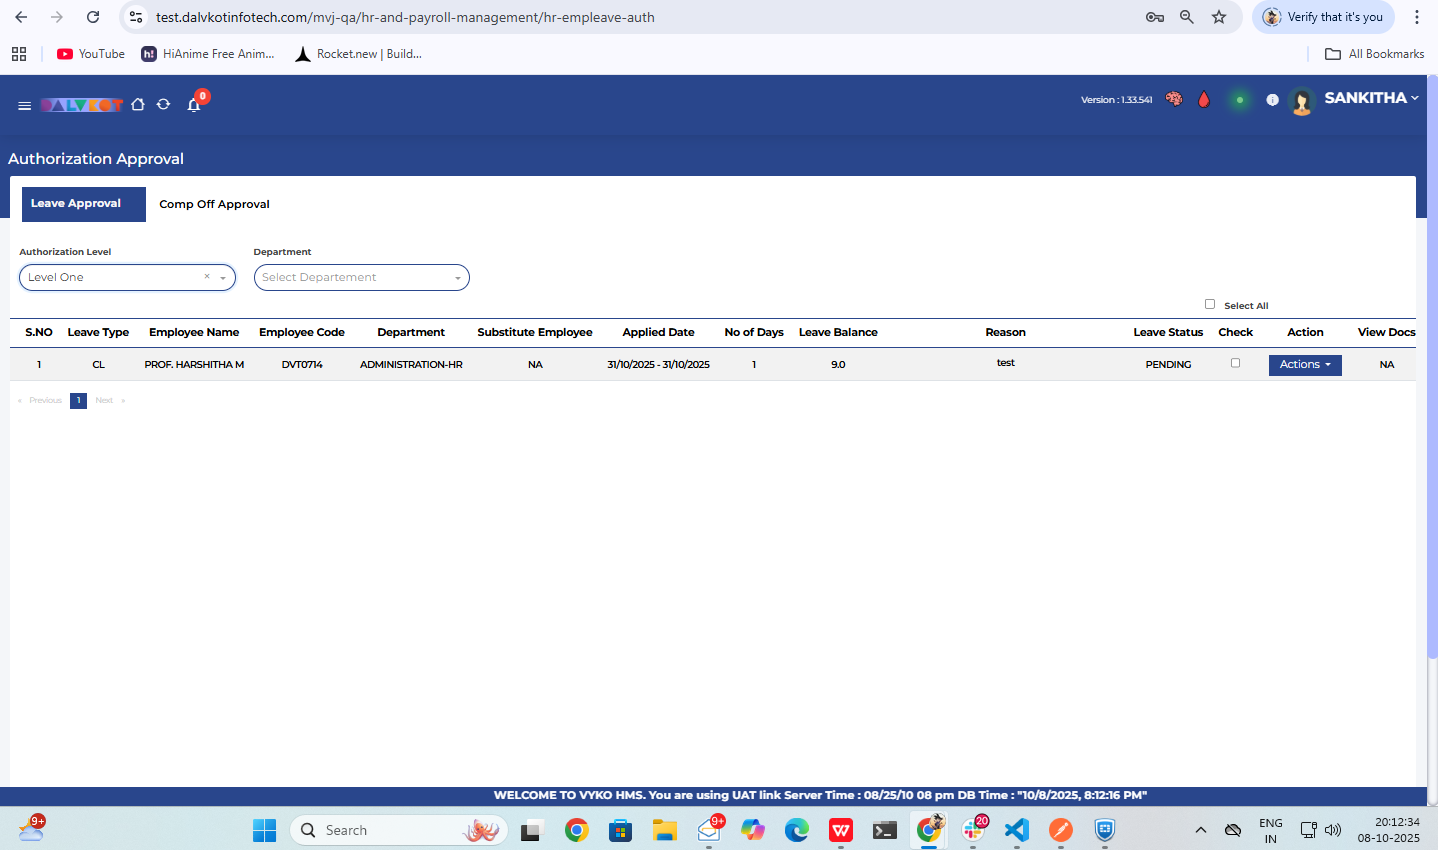Check the row checkbox for Prof. Harshitha M

(x=1235, y=363)
